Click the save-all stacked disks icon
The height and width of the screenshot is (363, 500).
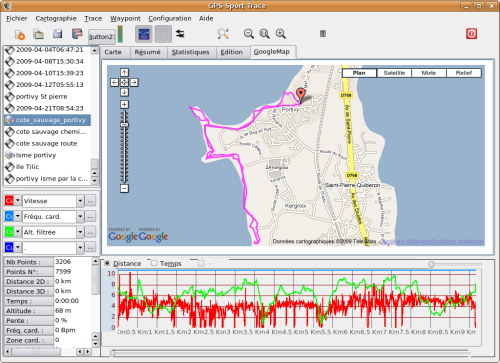click(77, 34)
